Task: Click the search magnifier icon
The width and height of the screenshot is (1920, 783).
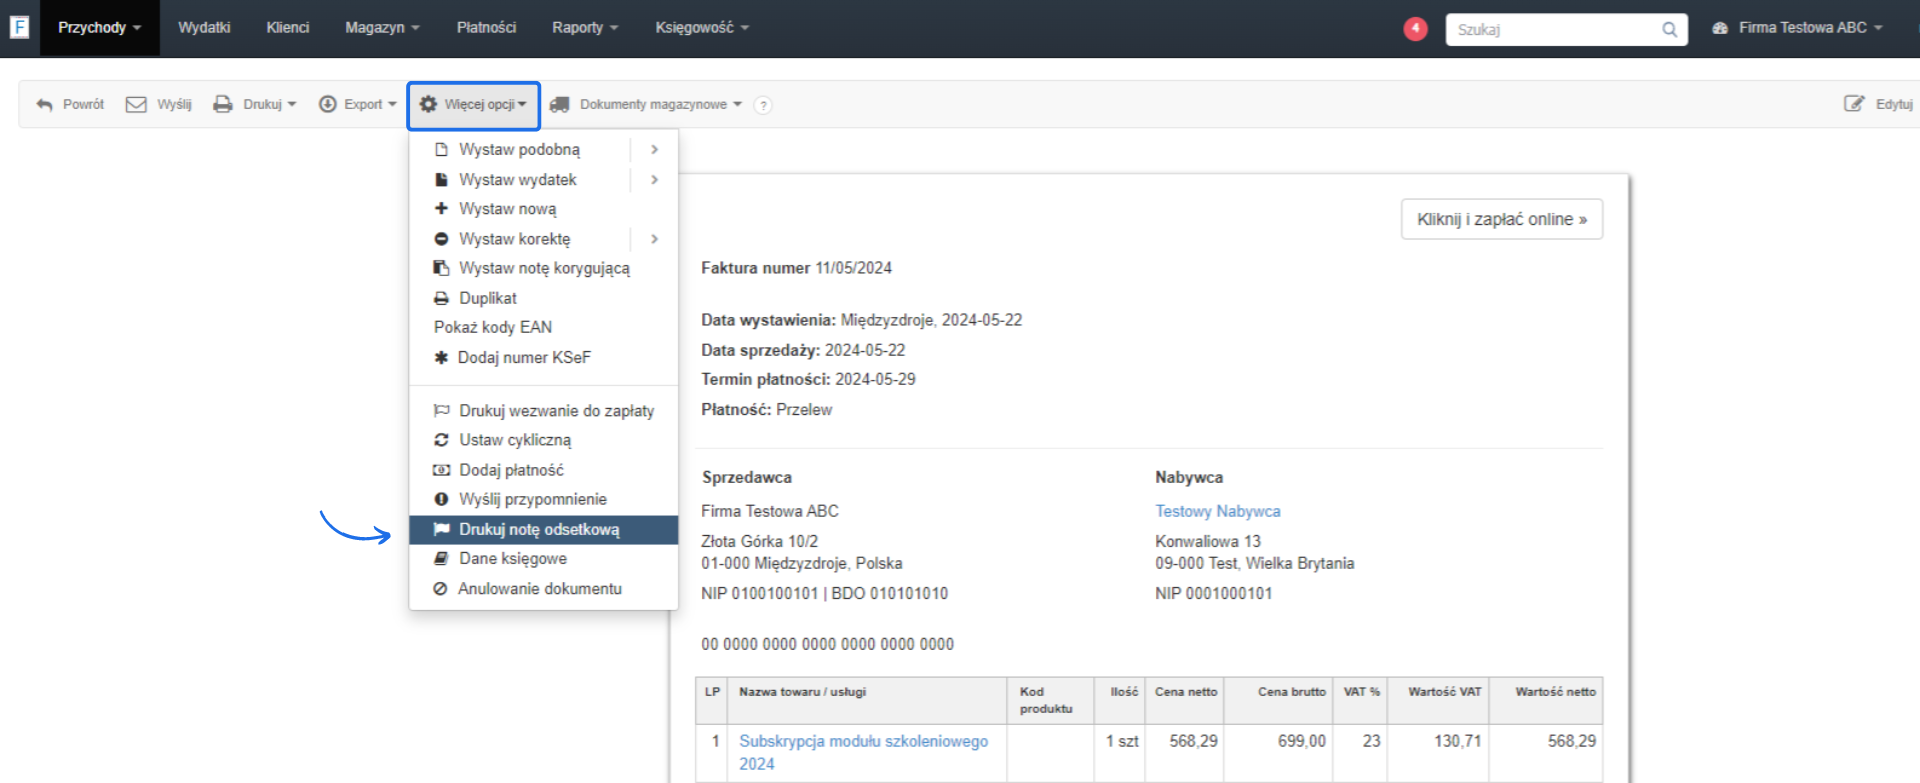Action: 1669,30
